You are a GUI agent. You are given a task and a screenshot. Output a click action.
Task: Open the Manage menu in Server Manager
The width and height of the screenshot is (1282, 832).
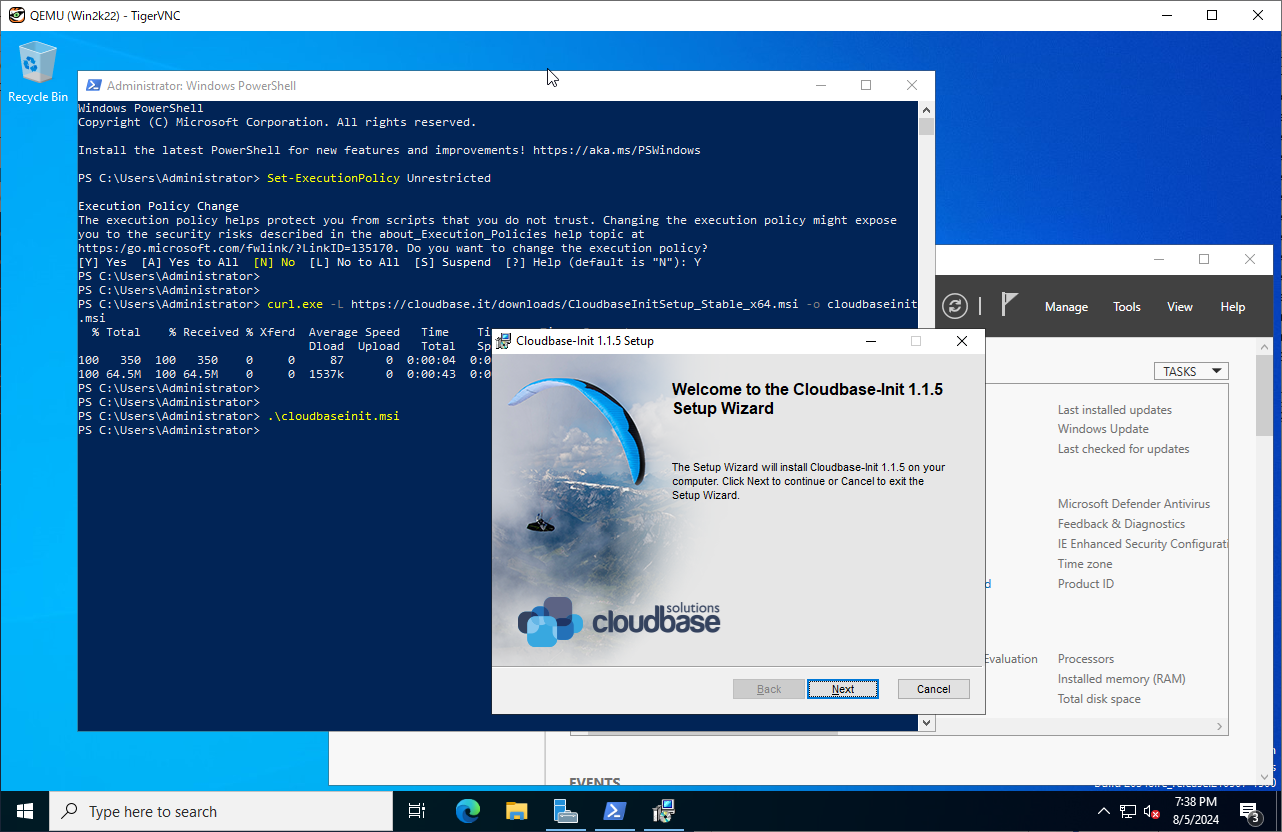click(1066, 307)
